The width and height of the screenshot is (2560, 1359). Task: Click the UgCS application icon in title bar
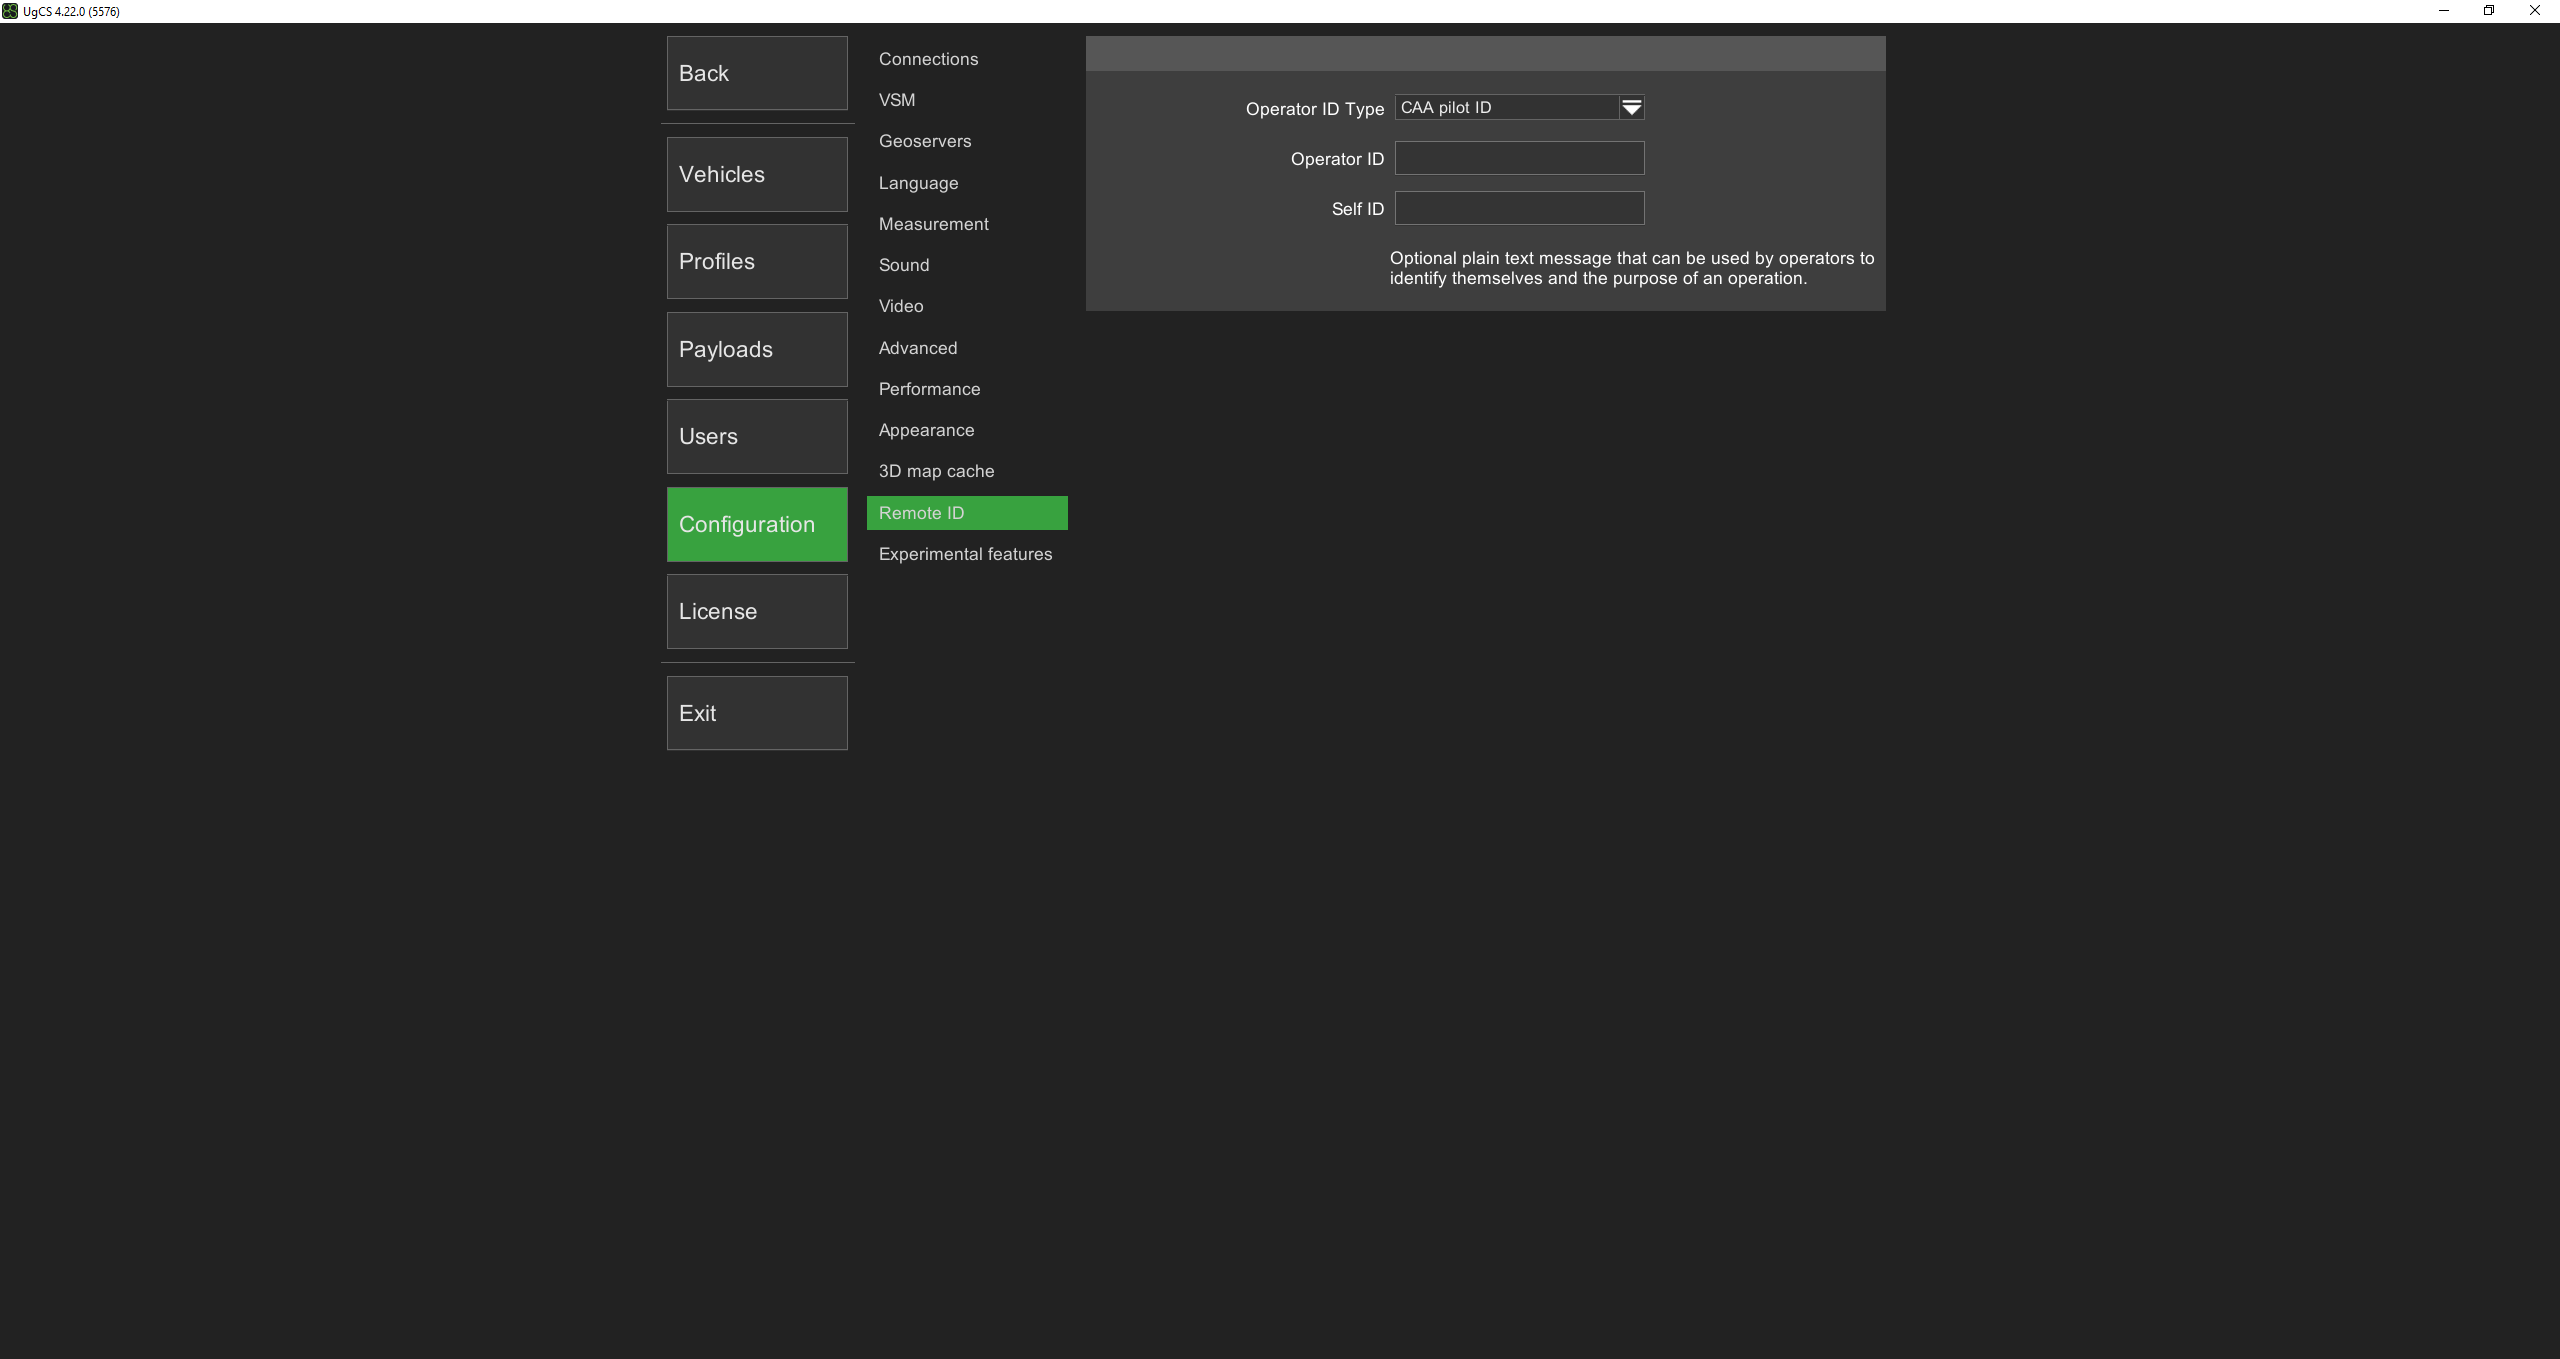point(10,10)
